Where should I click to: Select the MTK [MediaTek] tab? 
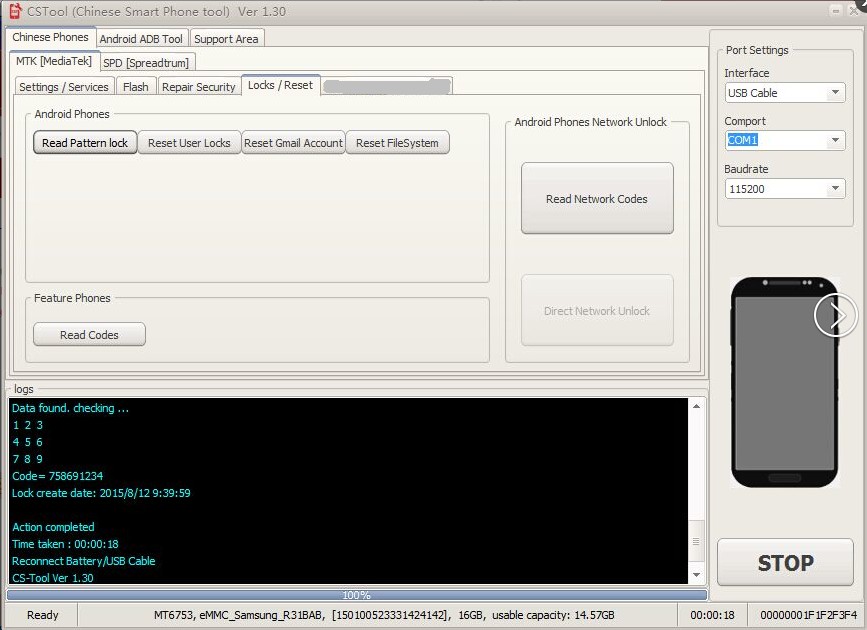54,61
